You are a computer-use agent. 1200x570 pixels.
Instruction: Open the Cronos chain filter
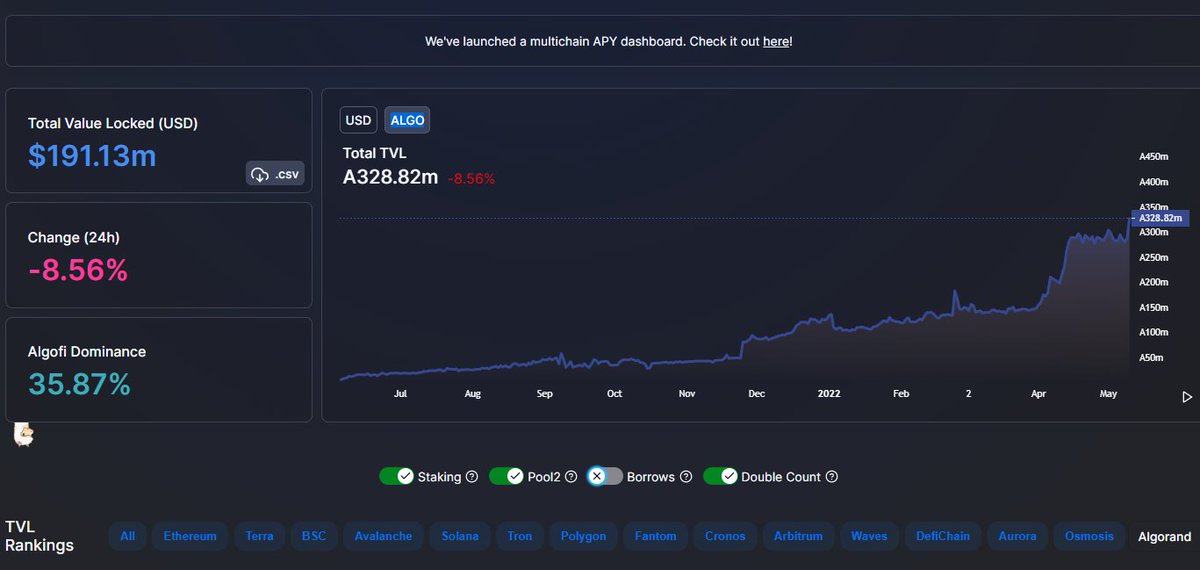click(x=725, y=536)
